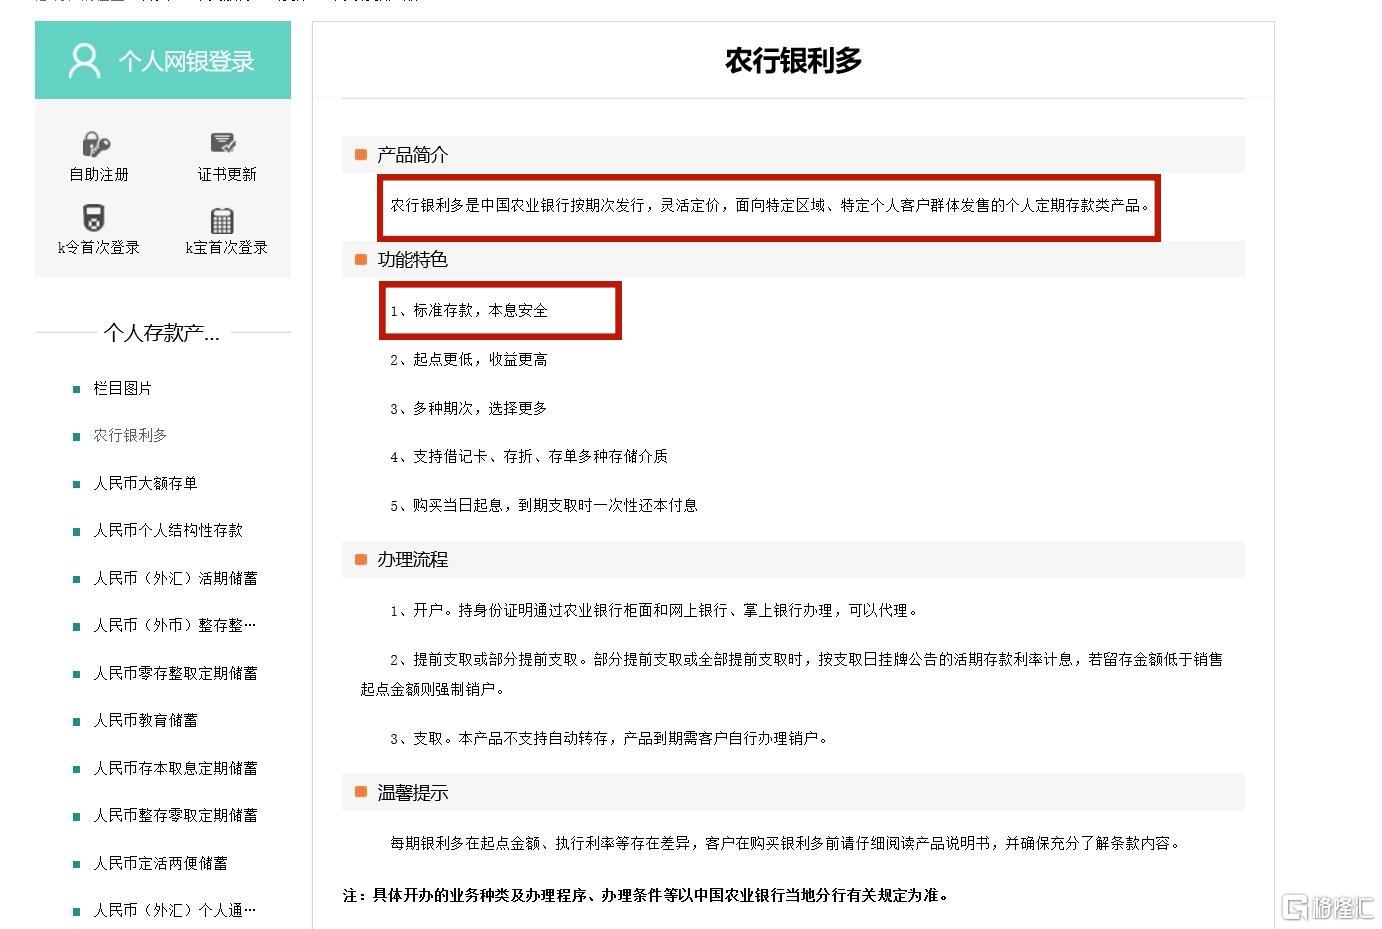Click the 功能特色 section heading

[x=412, y=260]
